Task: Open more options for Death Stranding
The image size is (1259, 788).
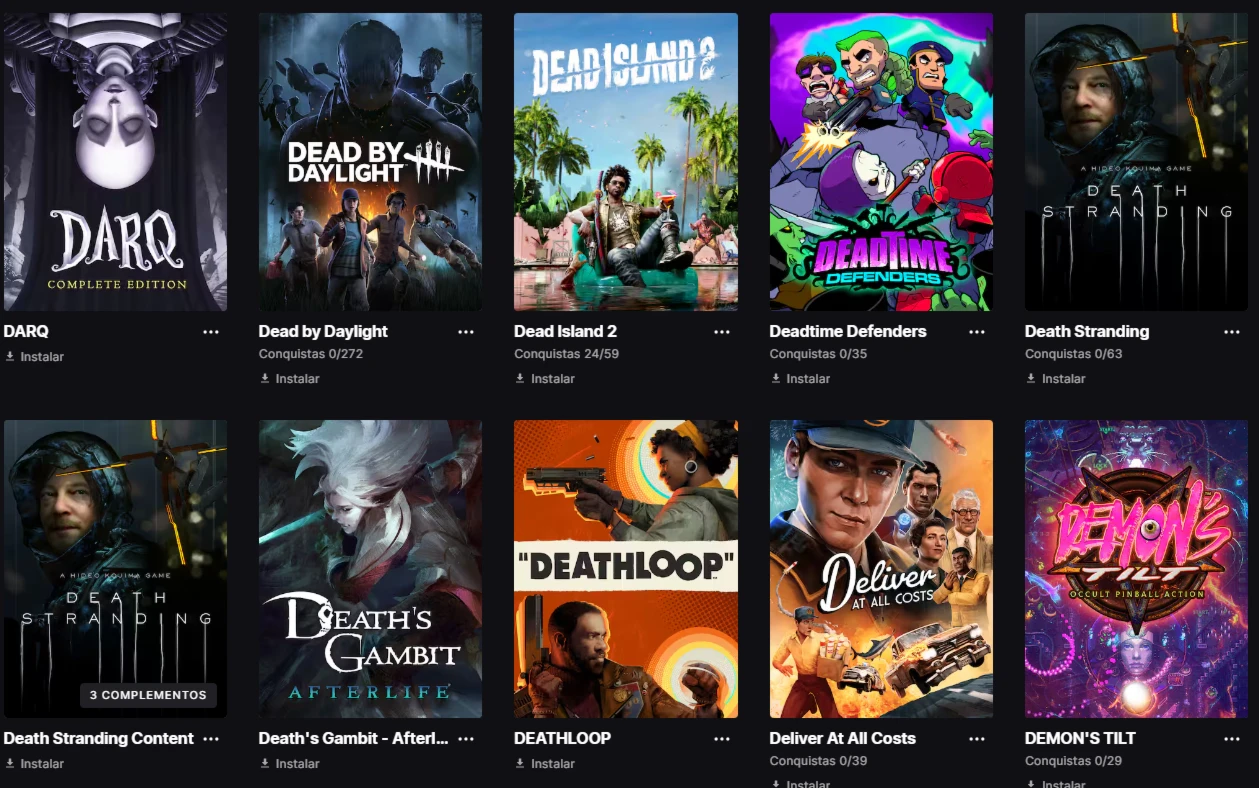Action: pyautogui.click(x=1232, y=332)
